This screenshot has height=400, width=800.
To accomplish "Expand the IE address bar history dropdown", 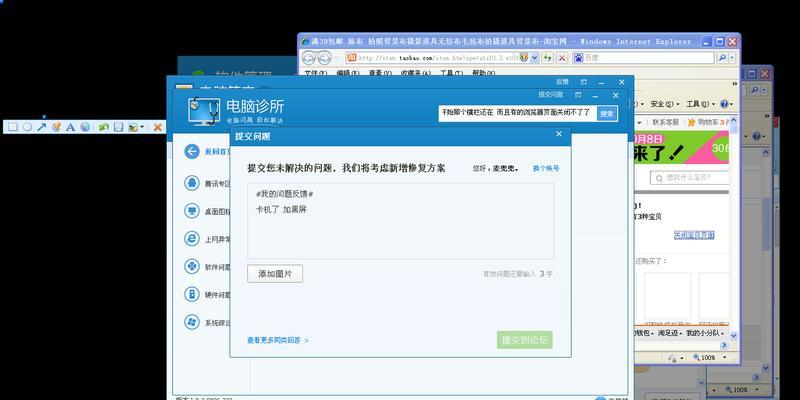I will [x=534, y=58].
